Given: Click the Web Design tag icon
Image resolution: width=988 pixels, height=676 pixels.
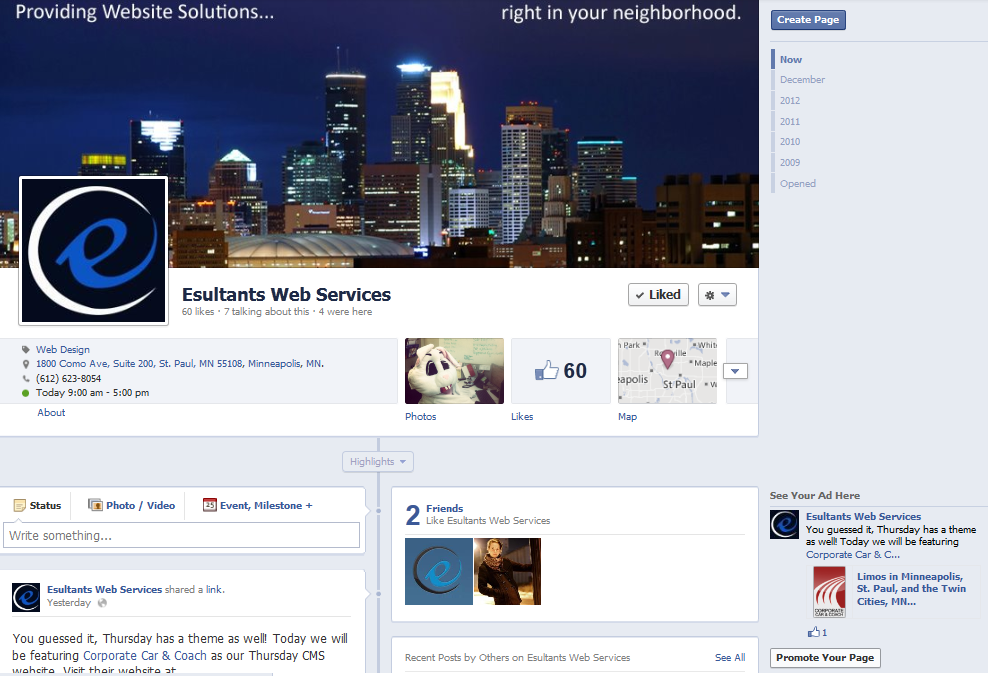Looking at the screenshot, I should 26,350.
